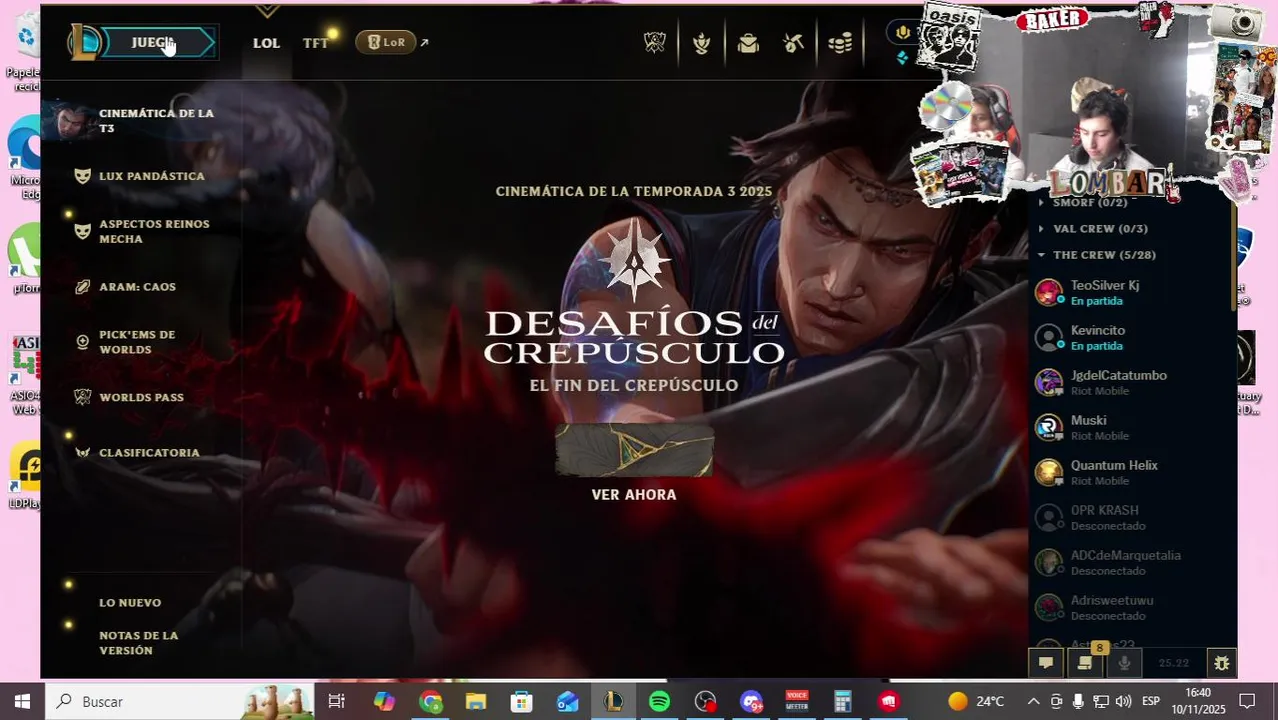Open Calculator from the taskbar

[843, 701]
